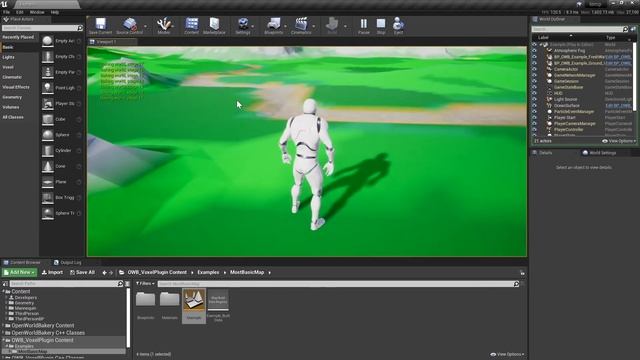
Task: Click the Unreal Engine logo icon
Action: tap(4, 4)
